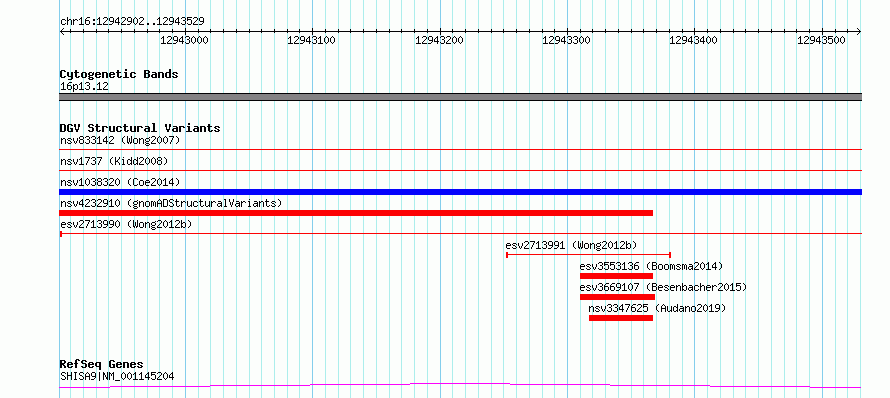Click the esv3553136 (Boomsma2014) red bar
Viewport: 890px width, 398px height.
616,276
